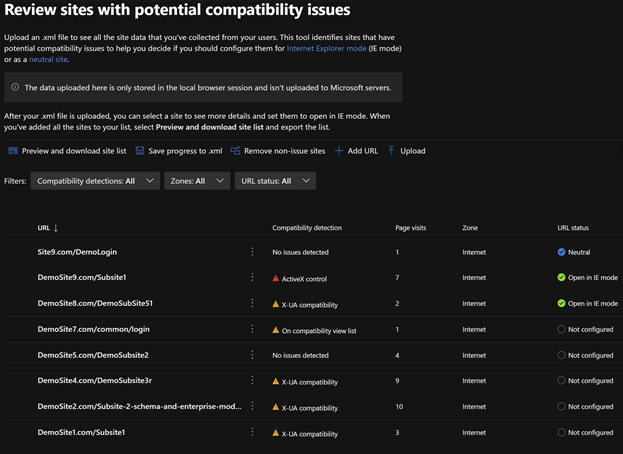
Task: Click the Preview and download site list icon
Action: pyautogui.click(x=13, y=151)
